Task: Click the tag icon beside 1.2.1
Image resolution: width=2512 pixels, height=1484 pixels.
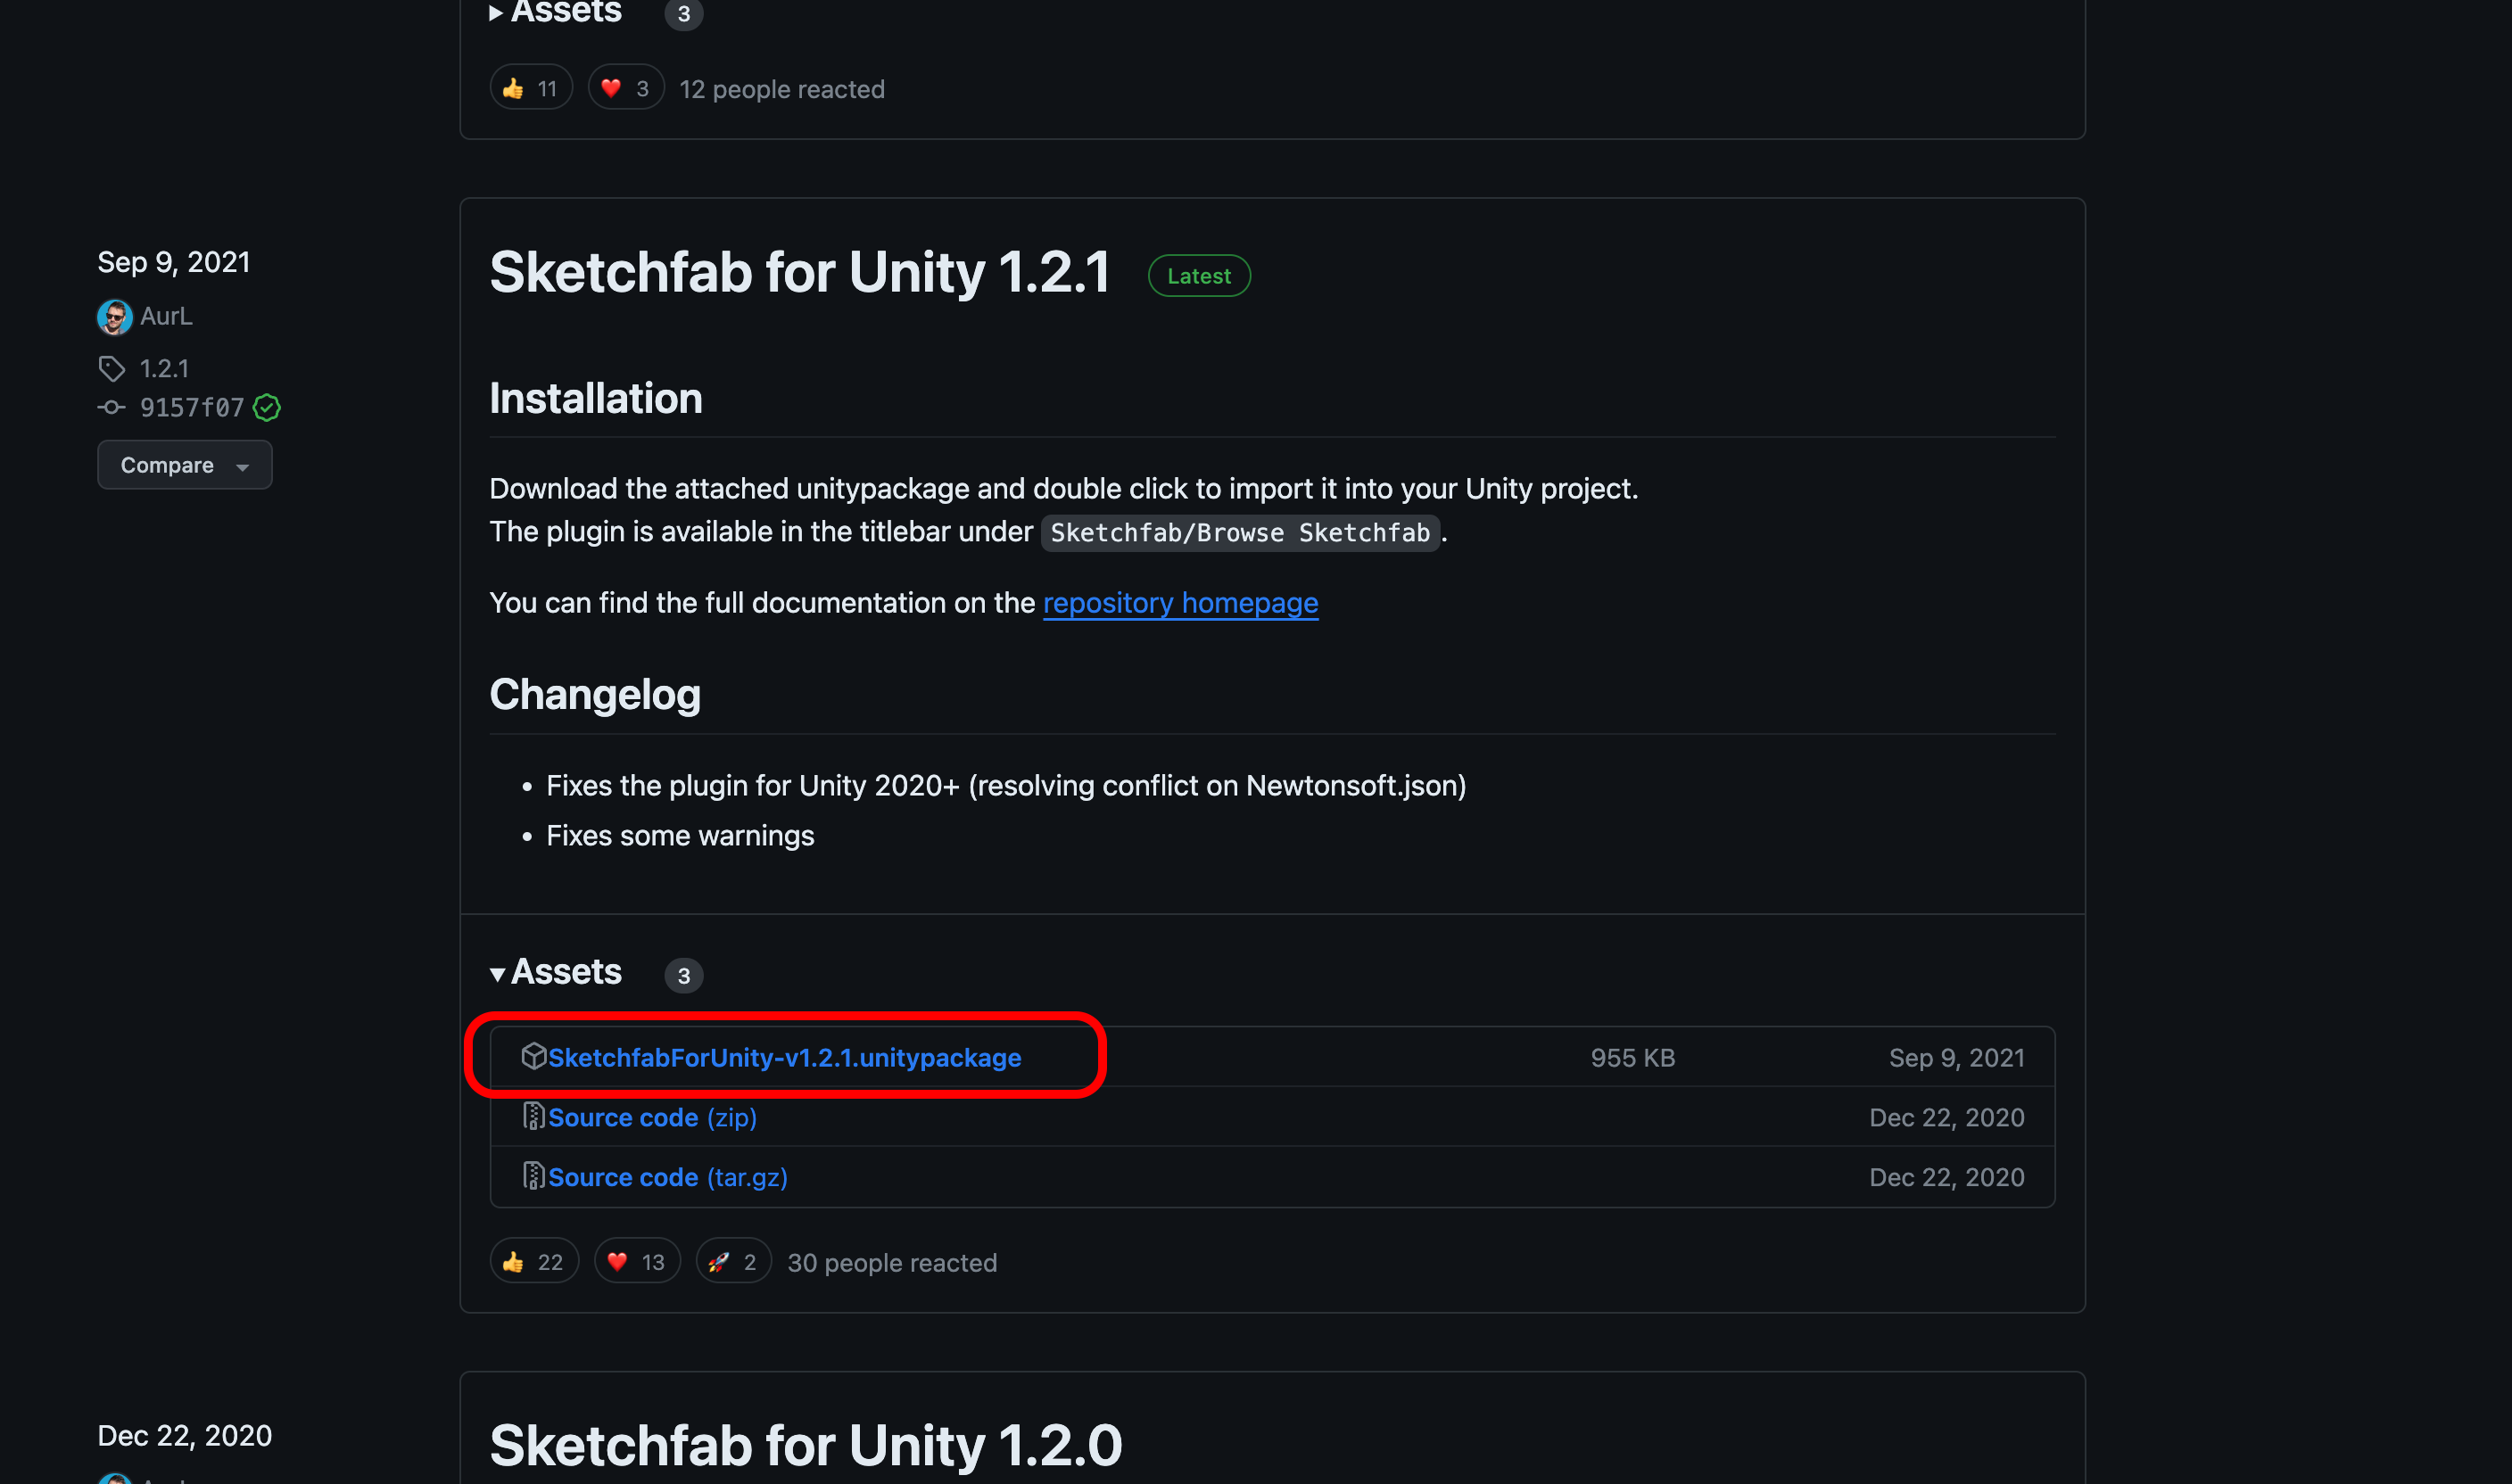Action: click(112, 369)
